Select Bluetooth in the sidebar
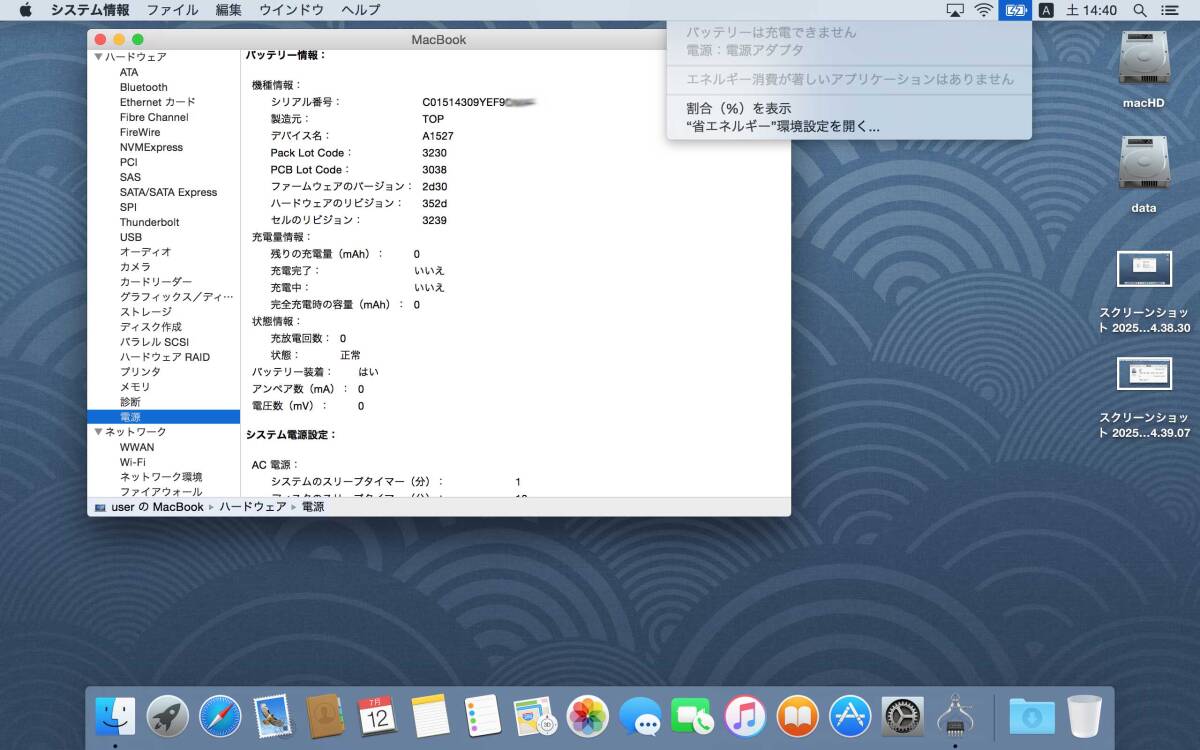Image resolution: width=1200 pixels, height=750 pixels. pyautogui.click(x=144, y=87)
